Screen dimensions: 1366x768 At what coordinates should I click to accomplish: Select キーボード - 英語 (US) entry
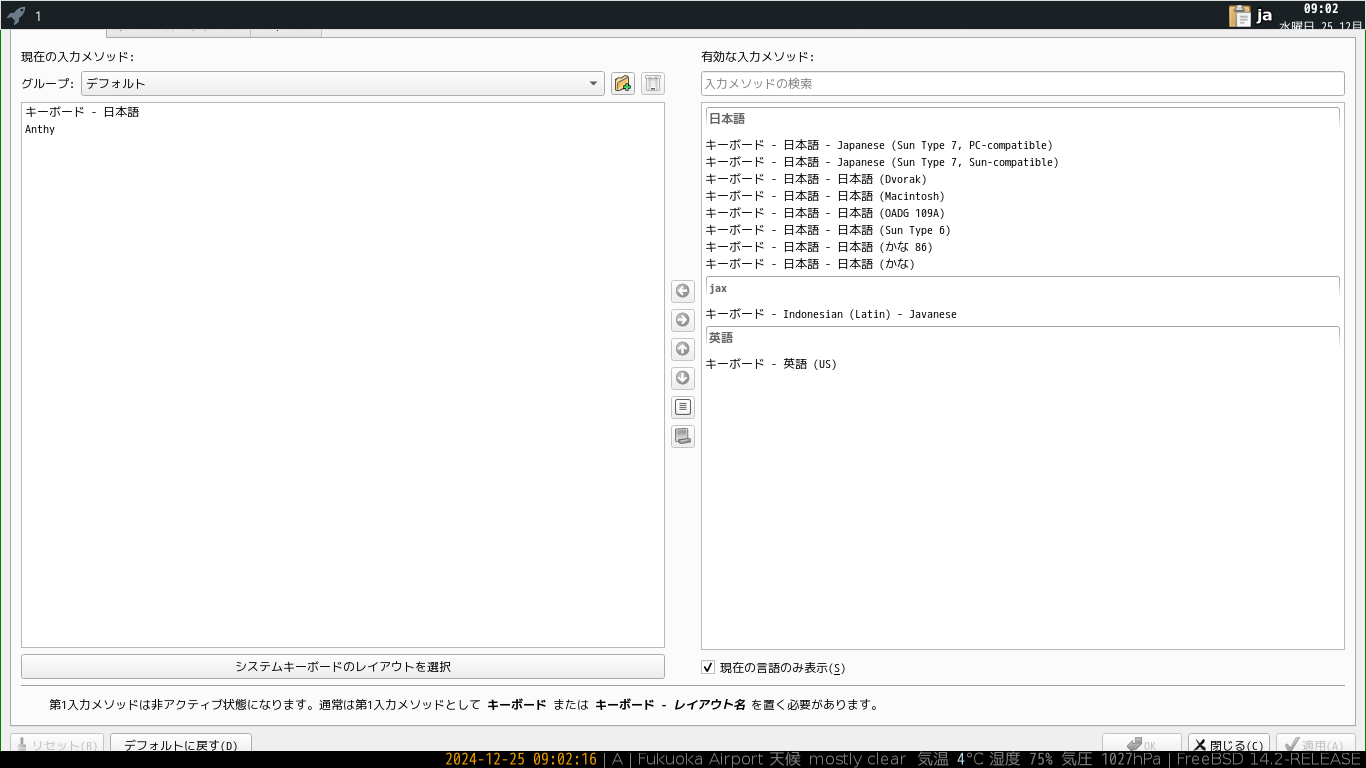pos(771,364)
